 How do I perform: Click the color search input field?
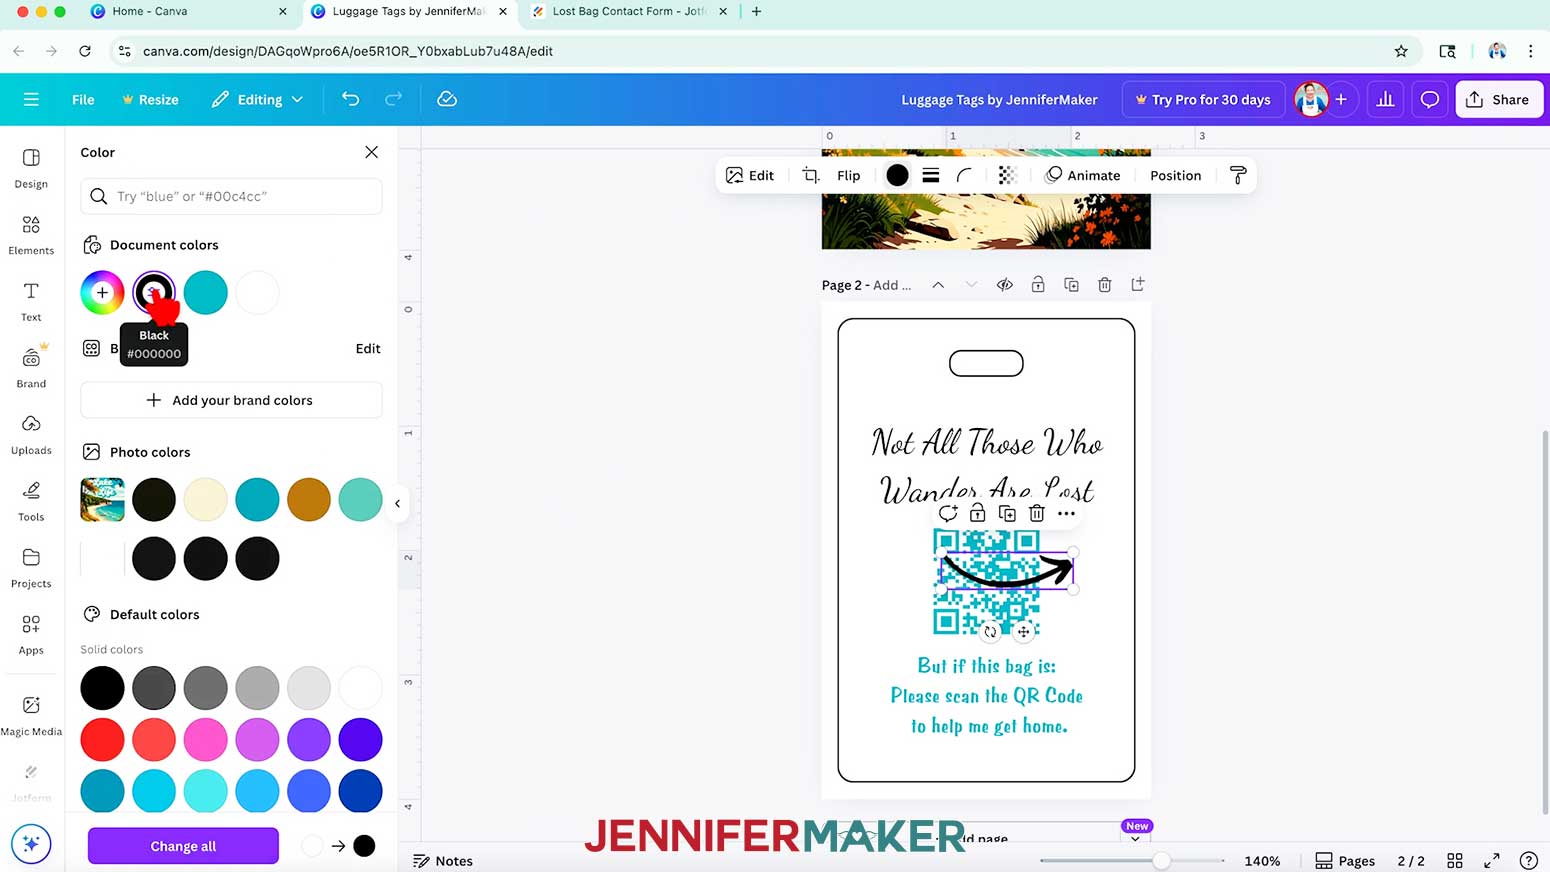[x=231, y=196]
